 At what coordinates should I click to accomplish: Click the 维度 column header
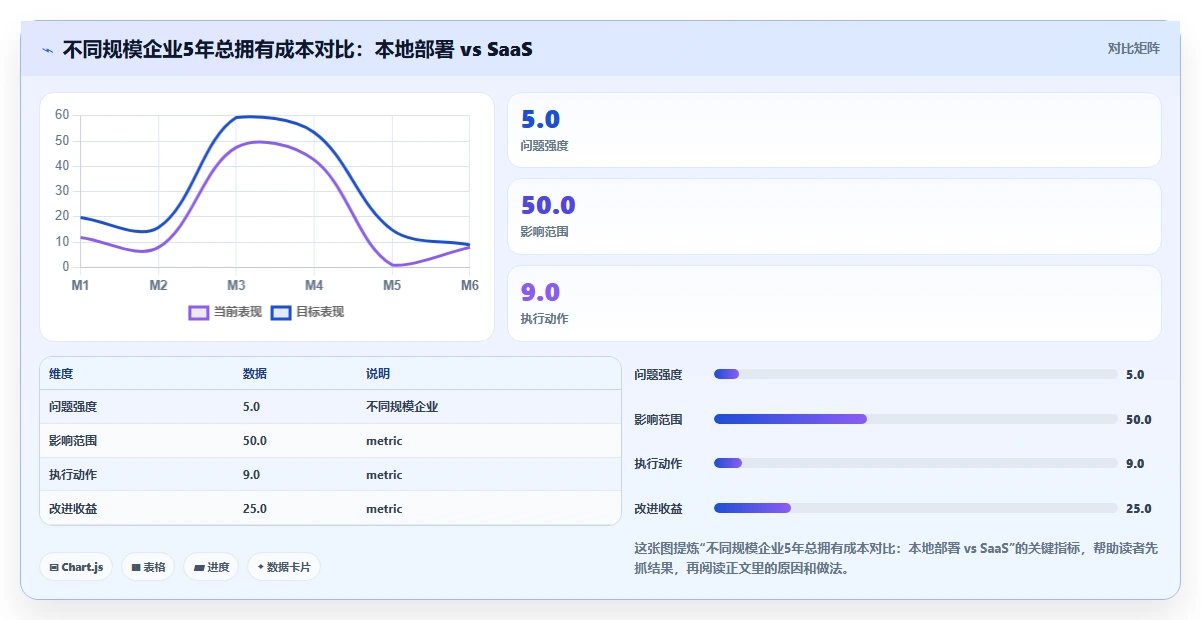click(x=61, y=374)
